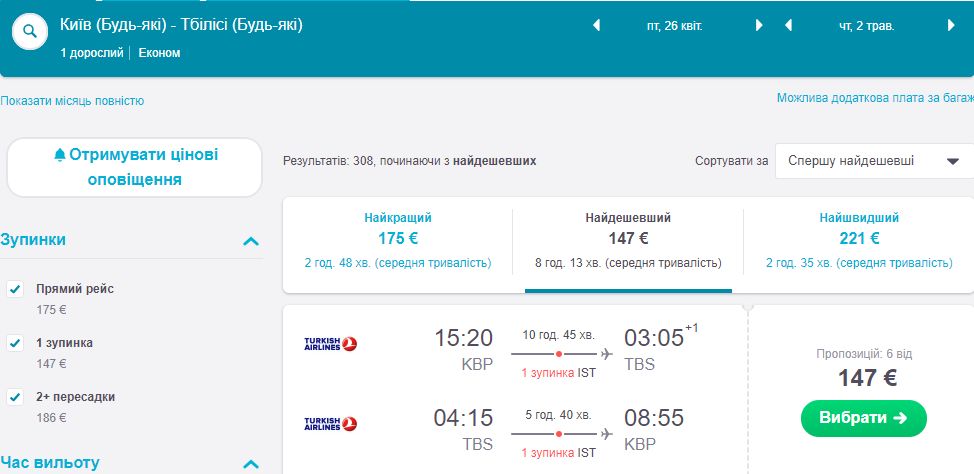
Task: Uncheck the 2+ пересадки checkbox
Action: (15, 397)
